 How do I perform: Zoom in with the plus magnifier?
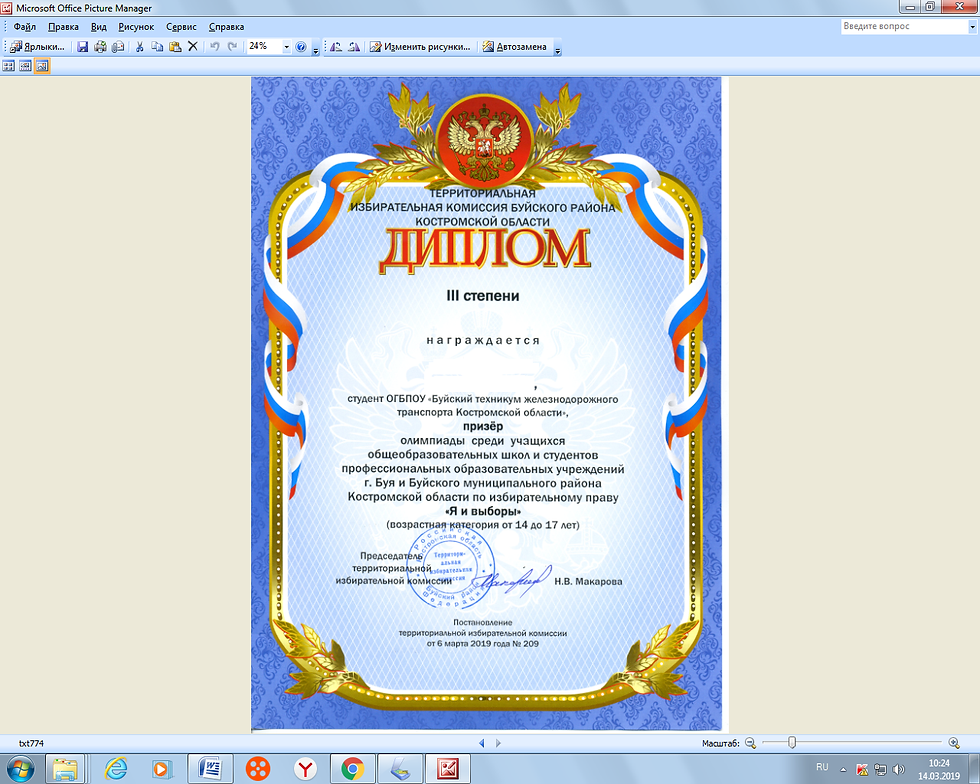point(954,743)
